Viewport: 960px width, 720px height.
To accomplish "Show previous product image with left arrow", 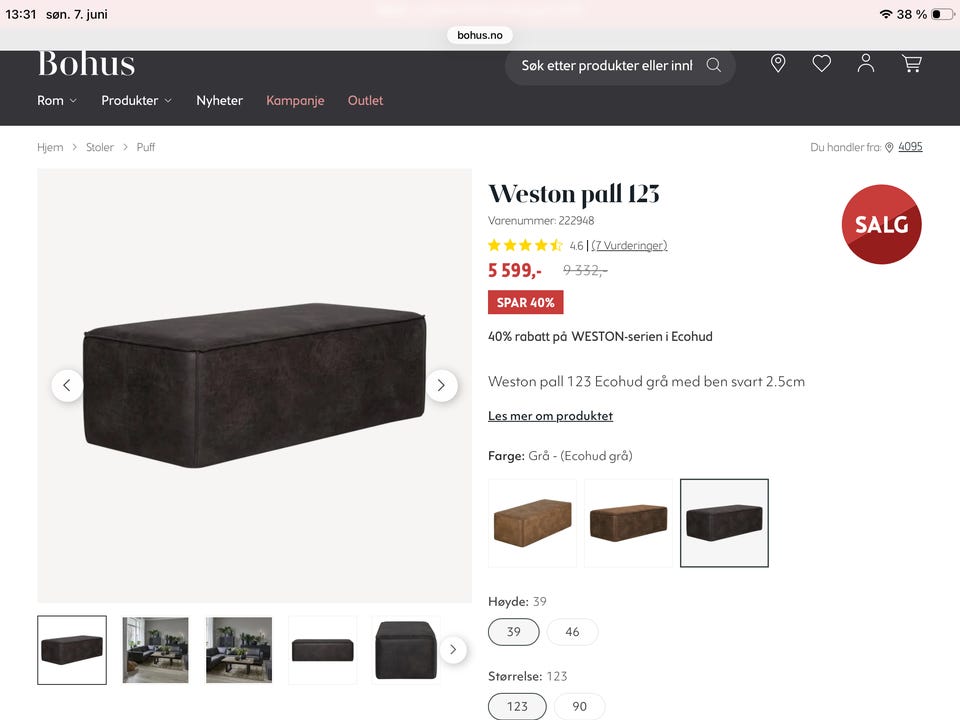I will coord(67,385).
